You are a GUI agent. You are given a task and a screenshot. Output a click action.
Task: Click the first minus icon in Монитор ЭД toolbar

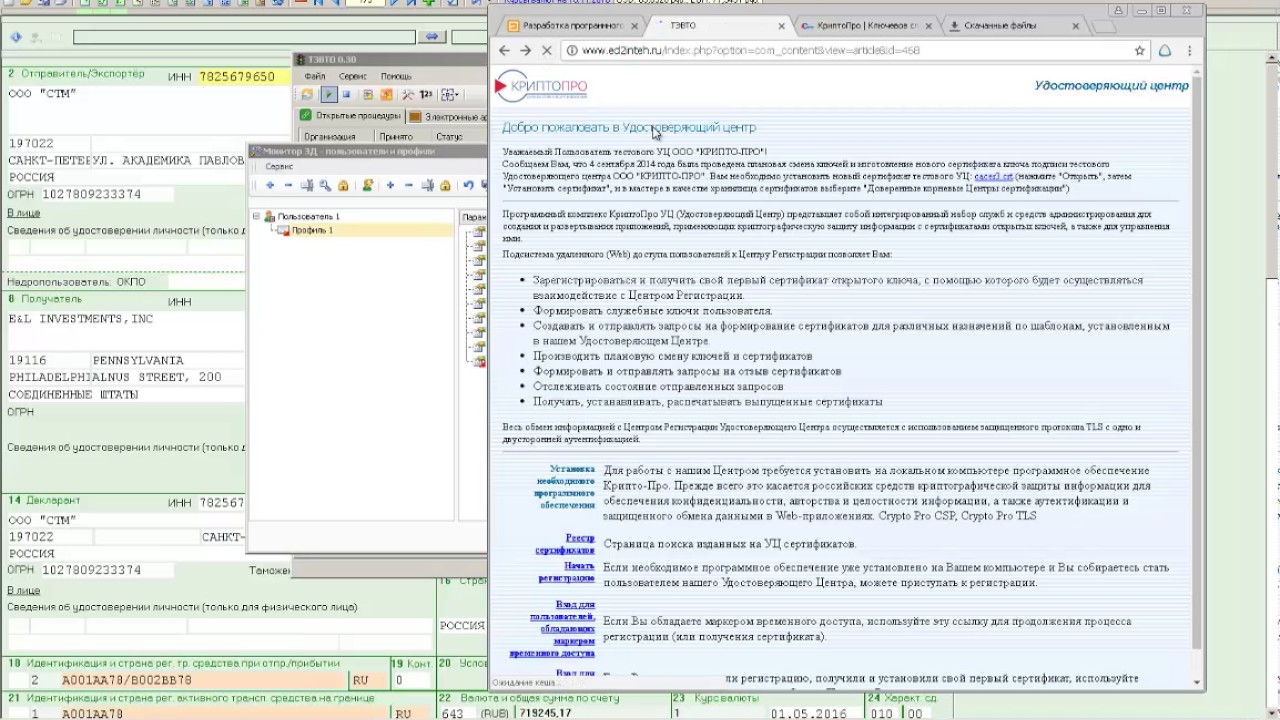tap(288, 185)
